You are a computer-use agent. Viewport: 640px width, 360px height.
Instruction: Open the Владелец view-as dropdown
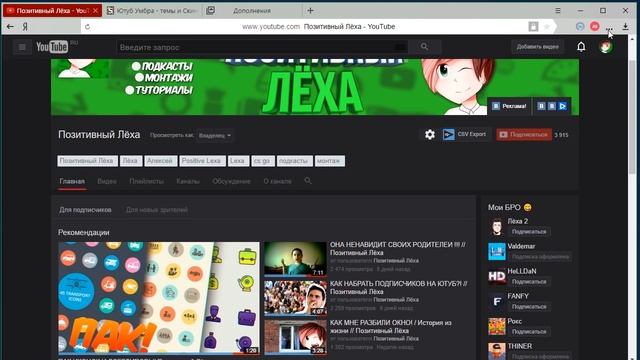pos(215,135)
